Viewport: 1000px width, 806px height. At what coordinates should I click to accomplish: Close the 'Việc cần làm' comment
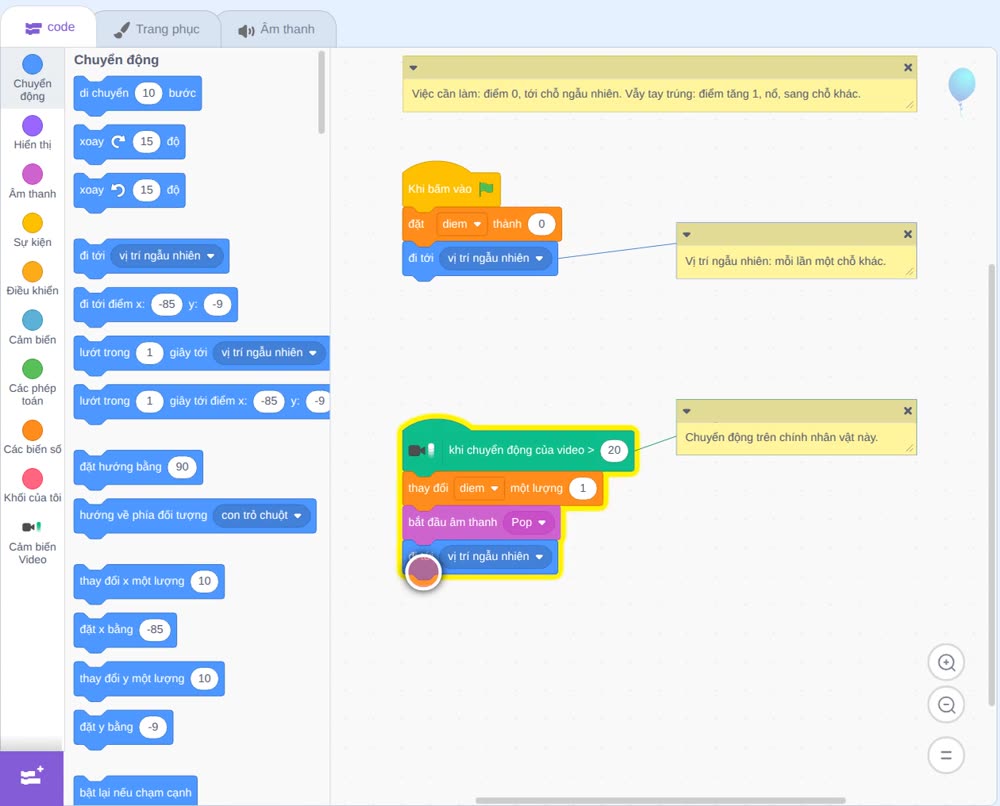click(908, 68)
